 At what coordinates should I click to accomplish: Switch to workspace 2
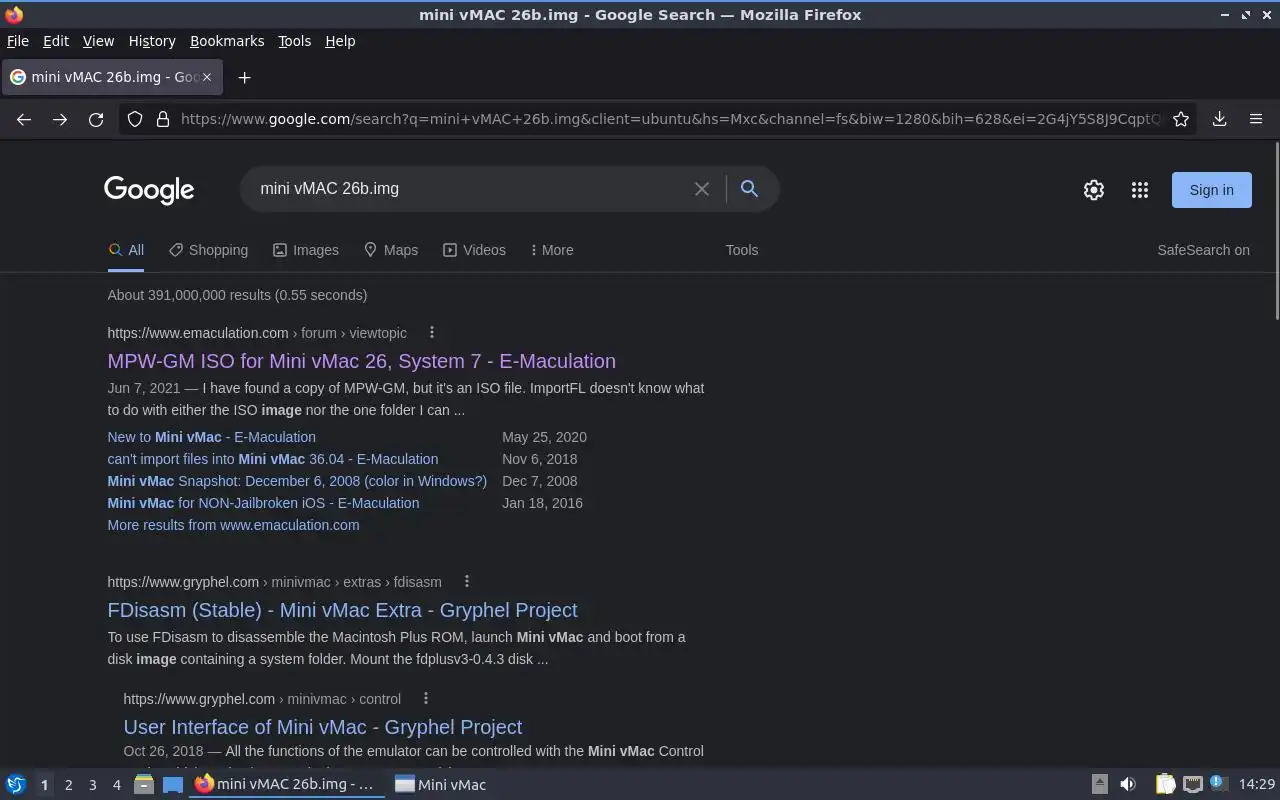pos(68,785)
